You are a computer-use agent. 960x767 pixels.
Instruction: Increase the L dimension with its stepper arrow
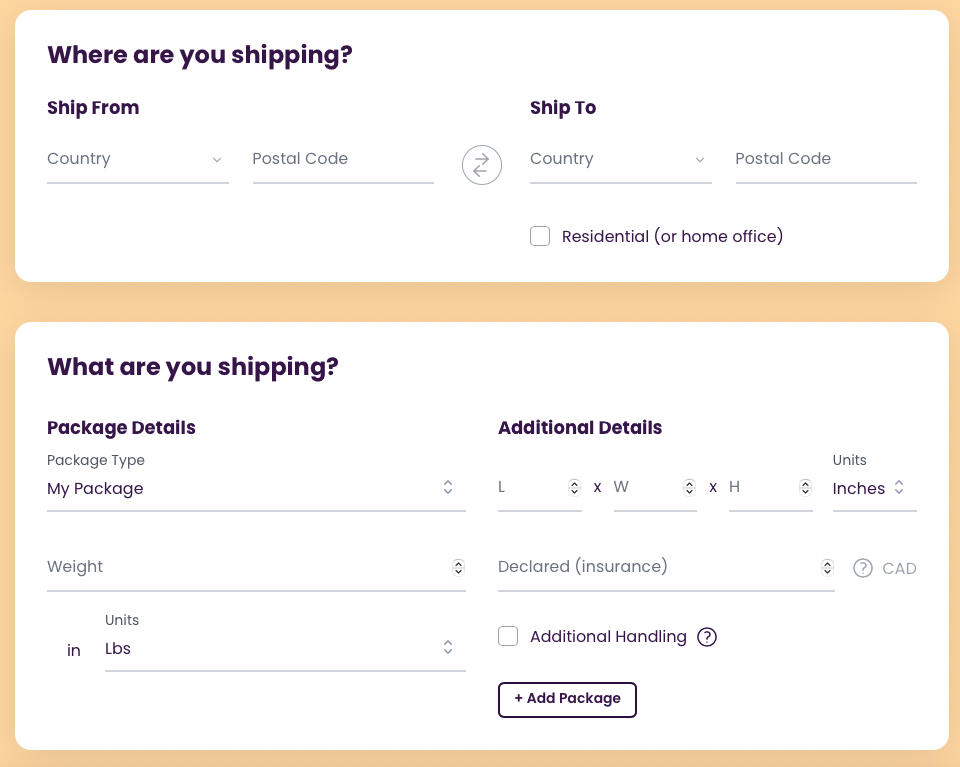(574, 484)
